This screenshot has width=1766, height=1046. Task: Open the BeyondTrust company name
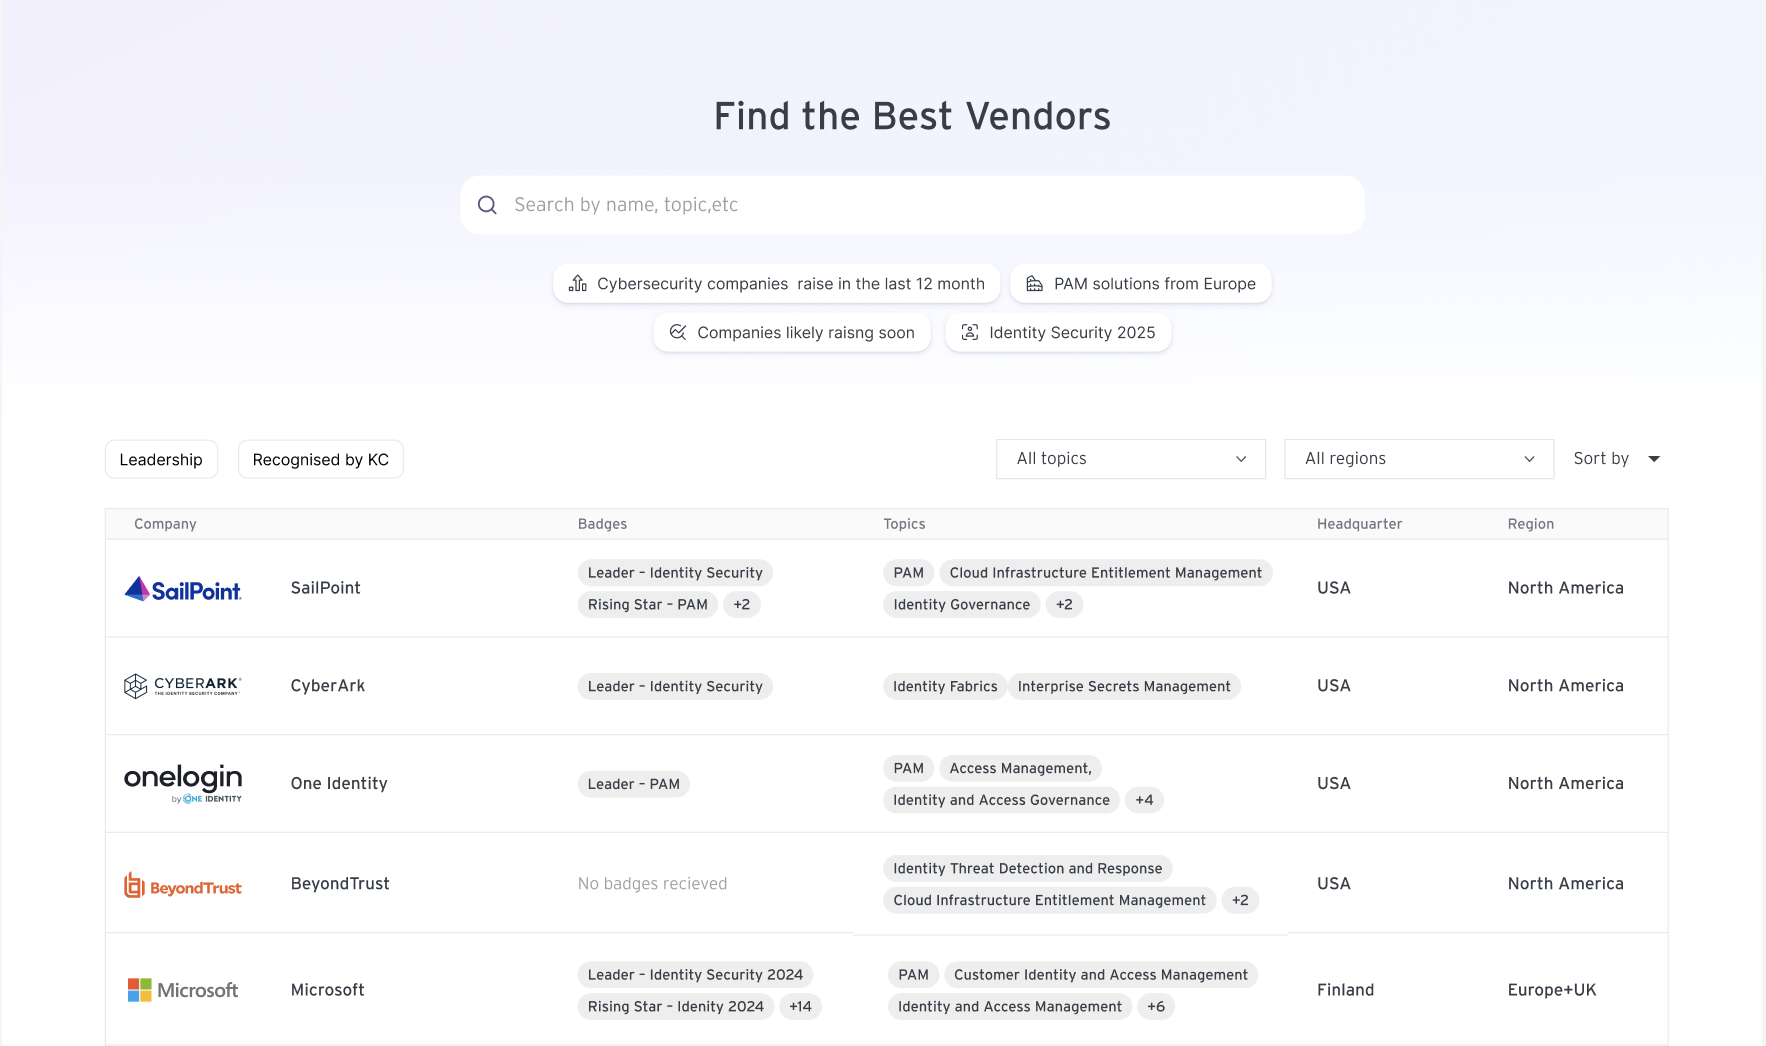point(340,884)
